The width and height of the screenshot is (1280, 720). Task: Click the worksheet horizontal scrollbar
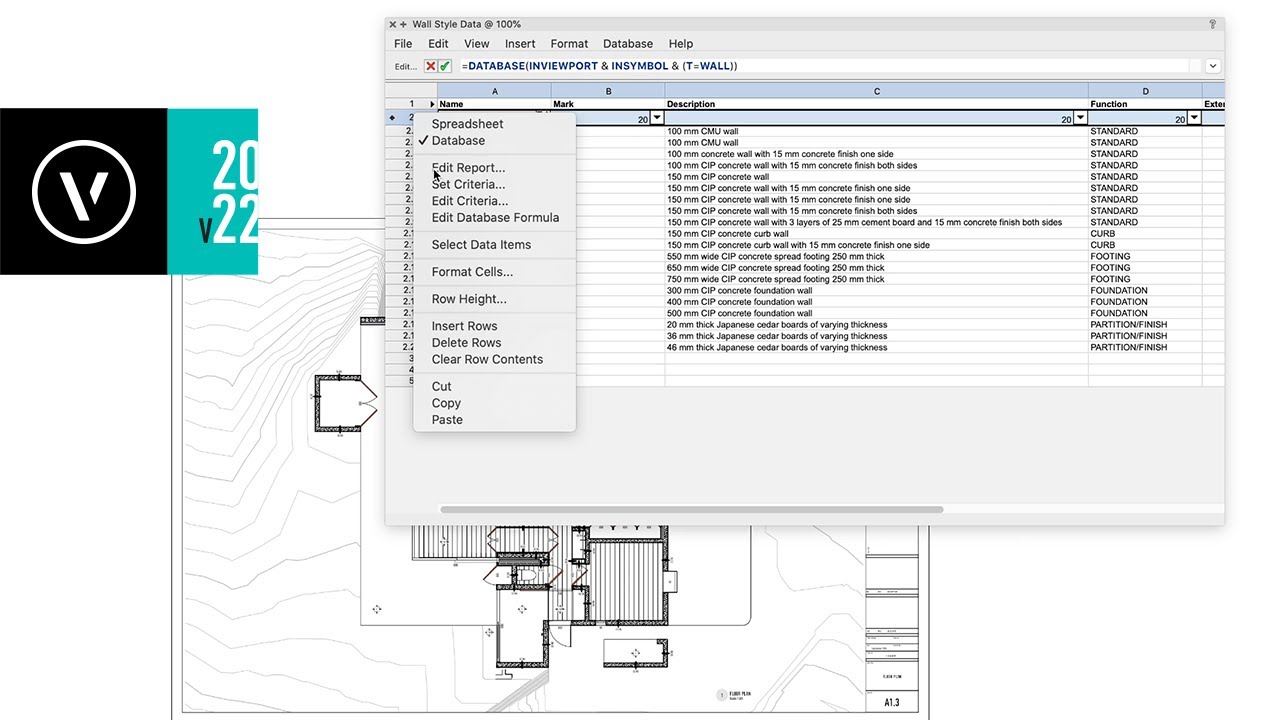coord(691,510)
